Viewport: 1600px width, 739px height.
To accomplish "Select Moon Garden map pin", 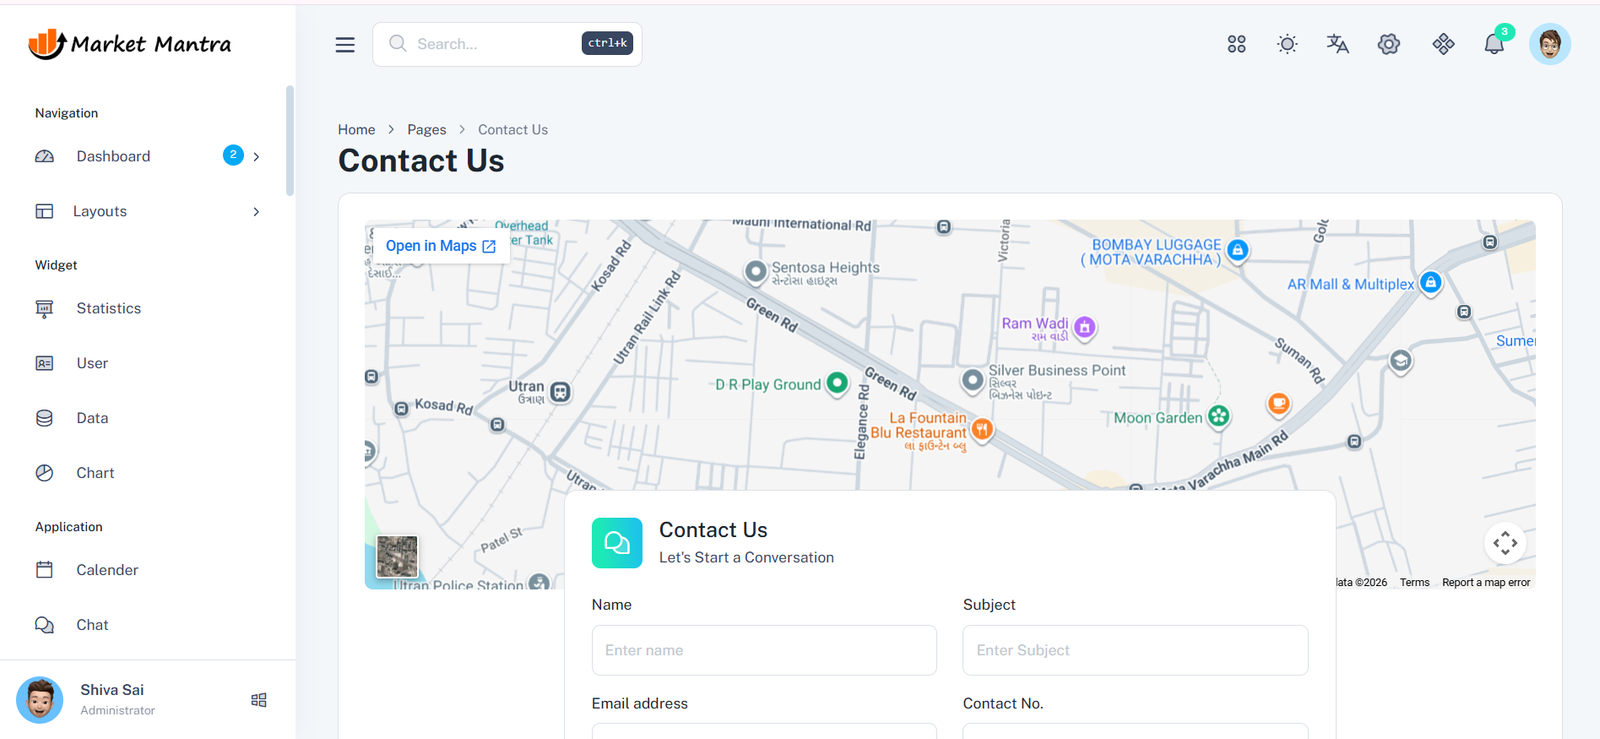I will (1218, 416).
